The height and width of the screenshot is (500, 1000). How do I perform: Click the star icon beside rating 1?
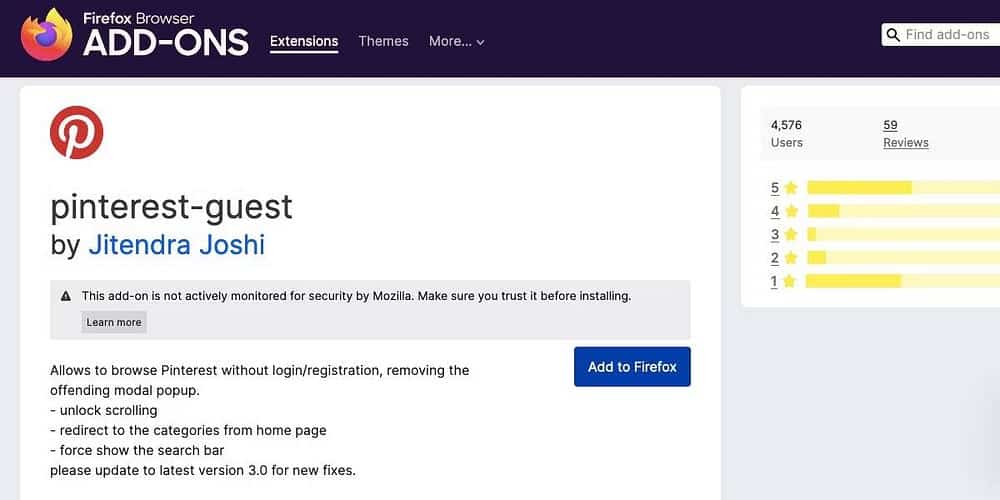coord(789,281)
